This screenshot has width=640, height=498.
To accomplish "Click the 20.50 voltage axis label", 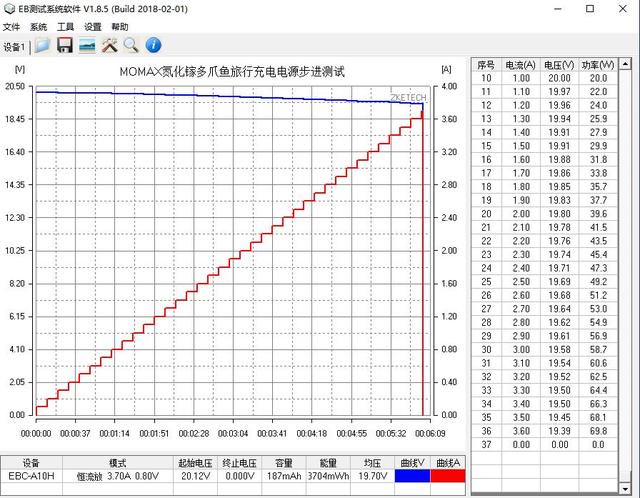I will click(x=15, y=87).
